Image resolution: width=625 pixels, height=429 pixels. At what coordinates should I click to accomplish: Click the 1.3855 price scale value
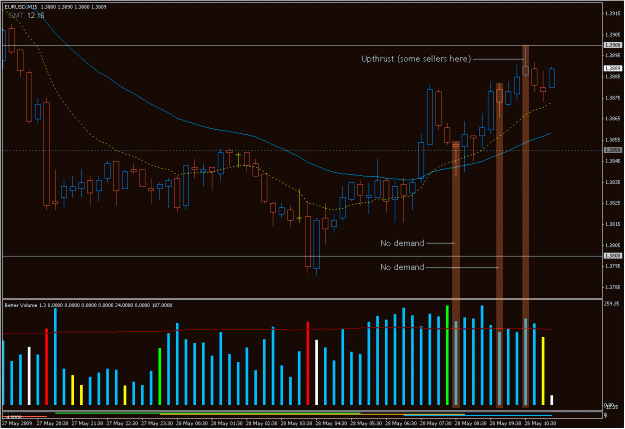pyautogui.click(x=612, y=140)
